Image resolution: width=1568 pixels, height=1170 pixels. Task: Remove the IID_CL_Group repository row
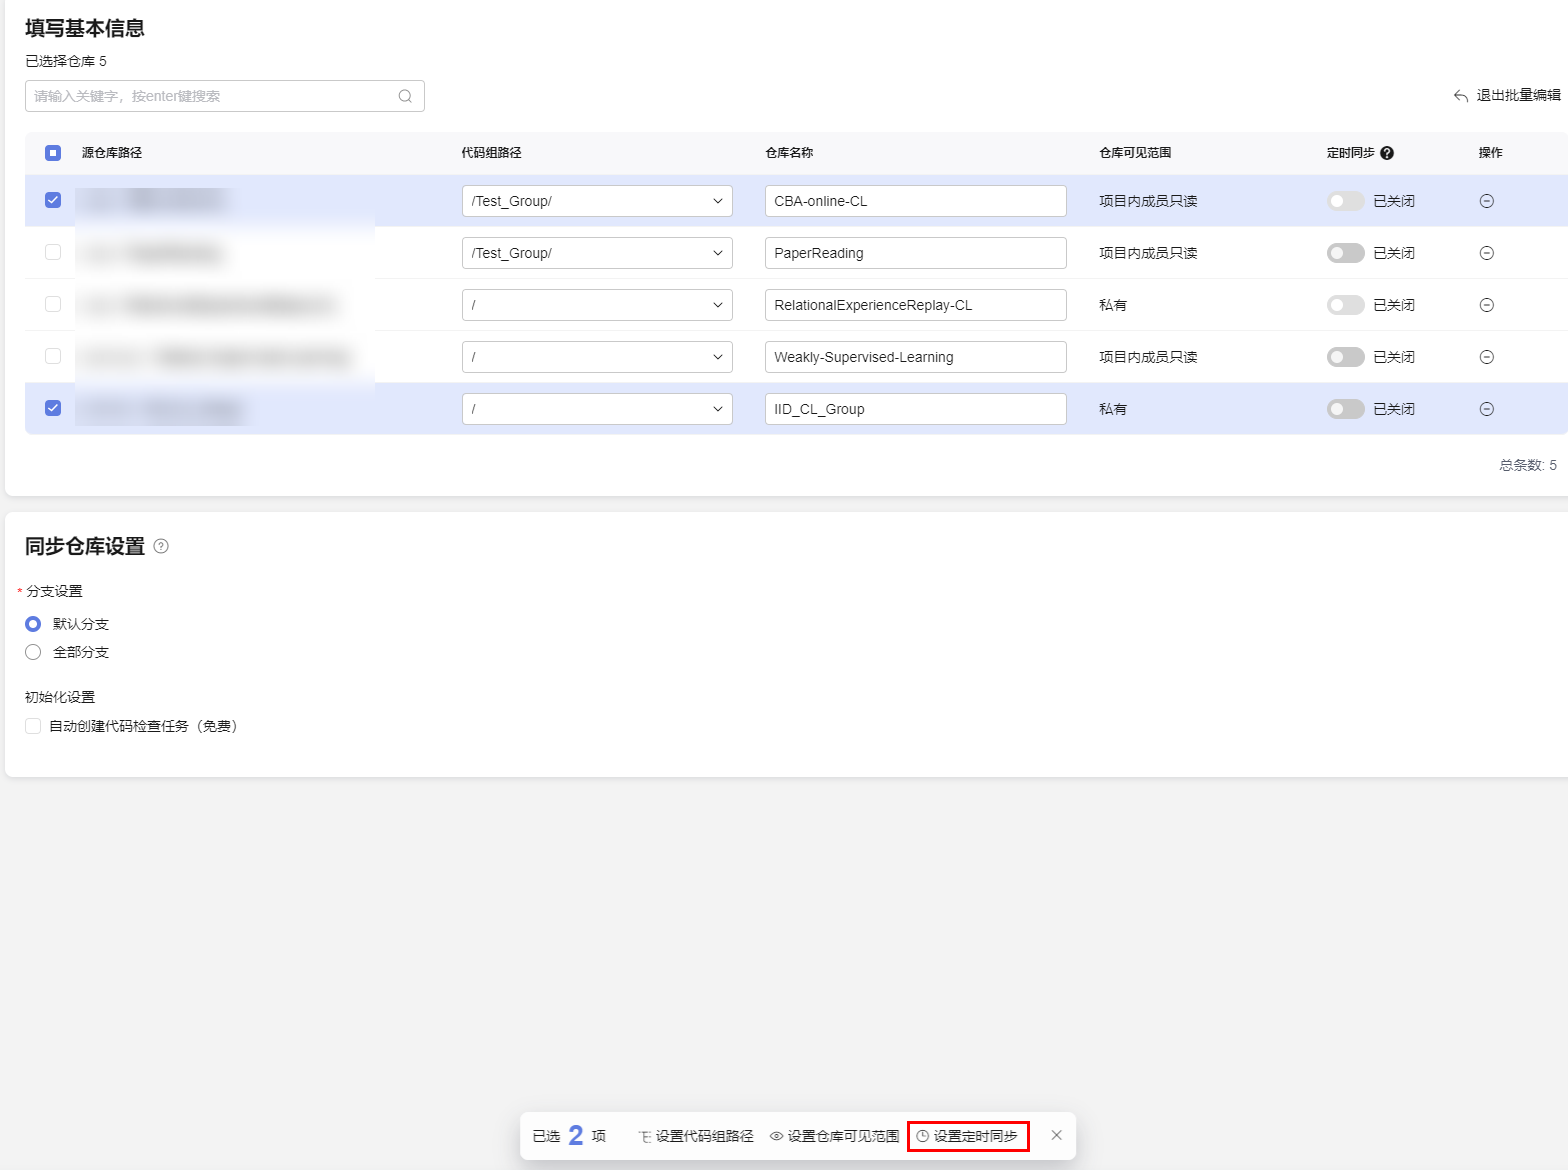pyautogui.click(x=1486, y=409)
